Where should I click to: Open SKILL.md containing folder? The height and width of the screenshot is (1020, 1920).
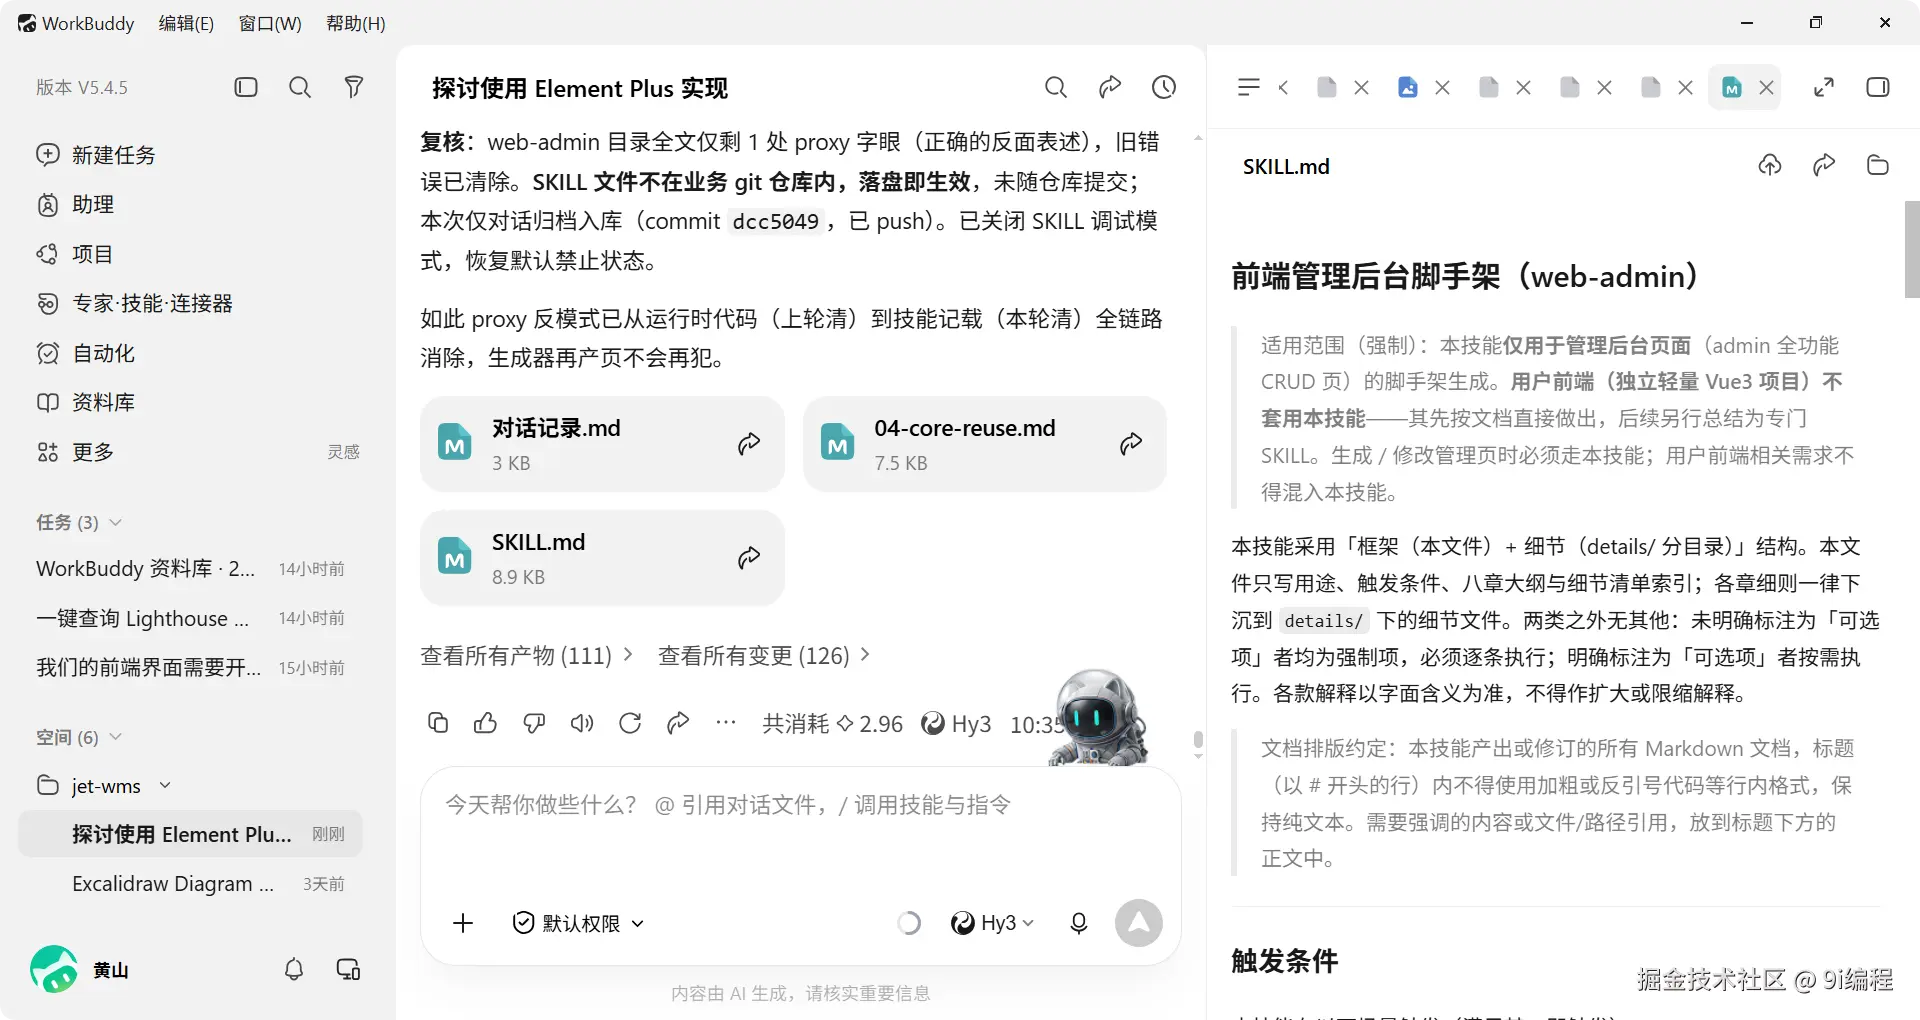click(x=1878, y=165)
